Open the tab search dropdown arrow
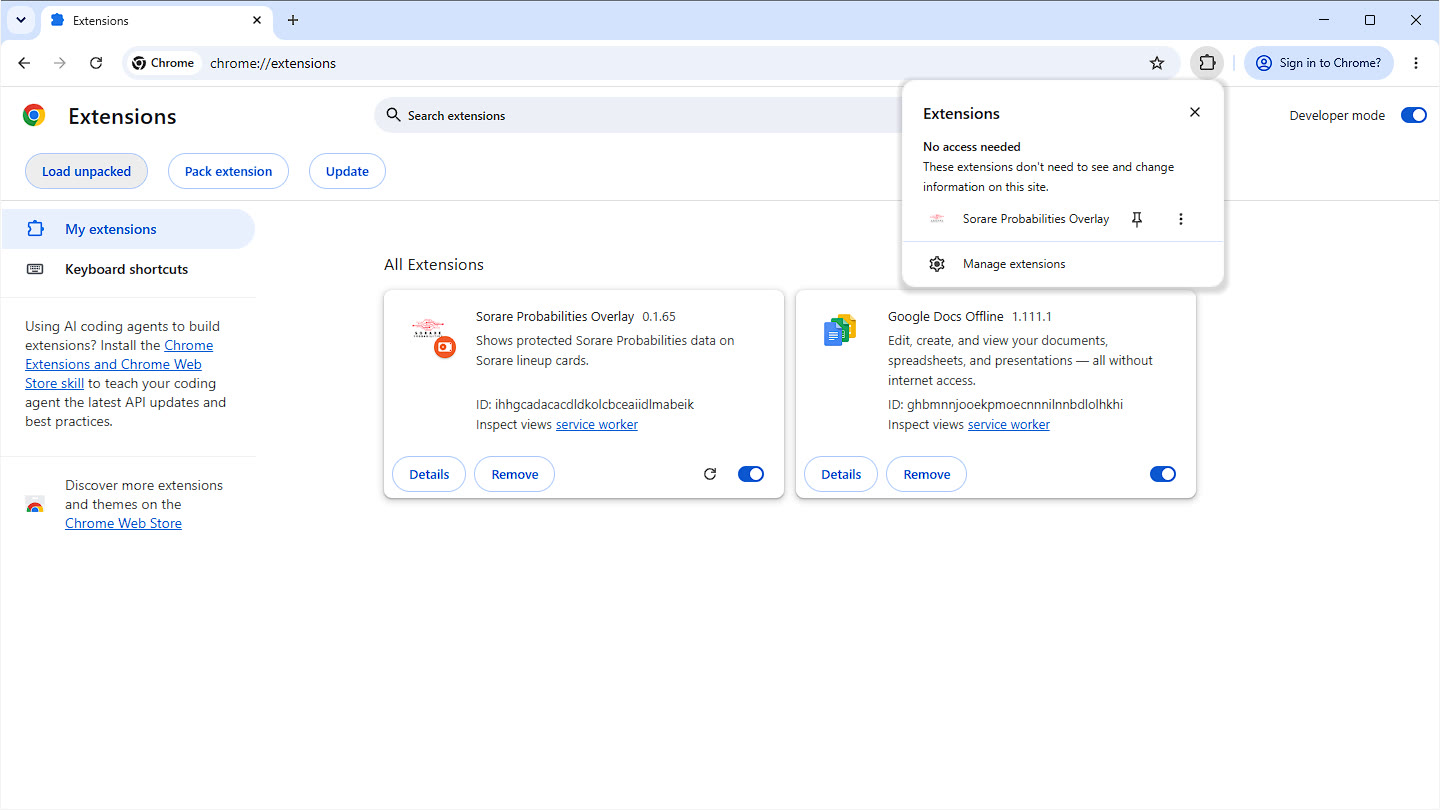Screen dimensions: 1440x810 (x=20, y=20)
